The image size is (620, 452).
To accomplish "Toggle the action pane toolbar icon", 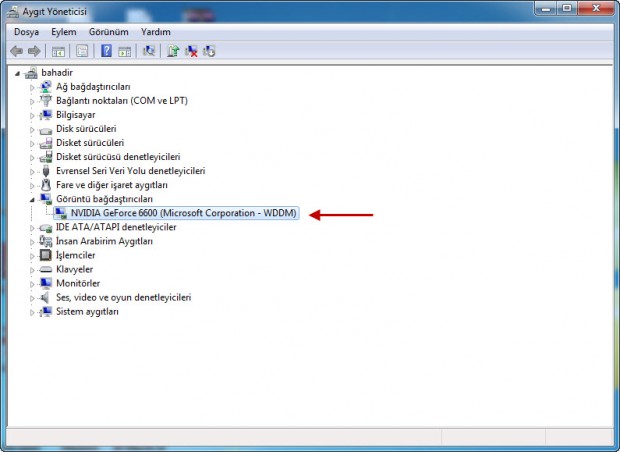I will (x=125, y=51).
